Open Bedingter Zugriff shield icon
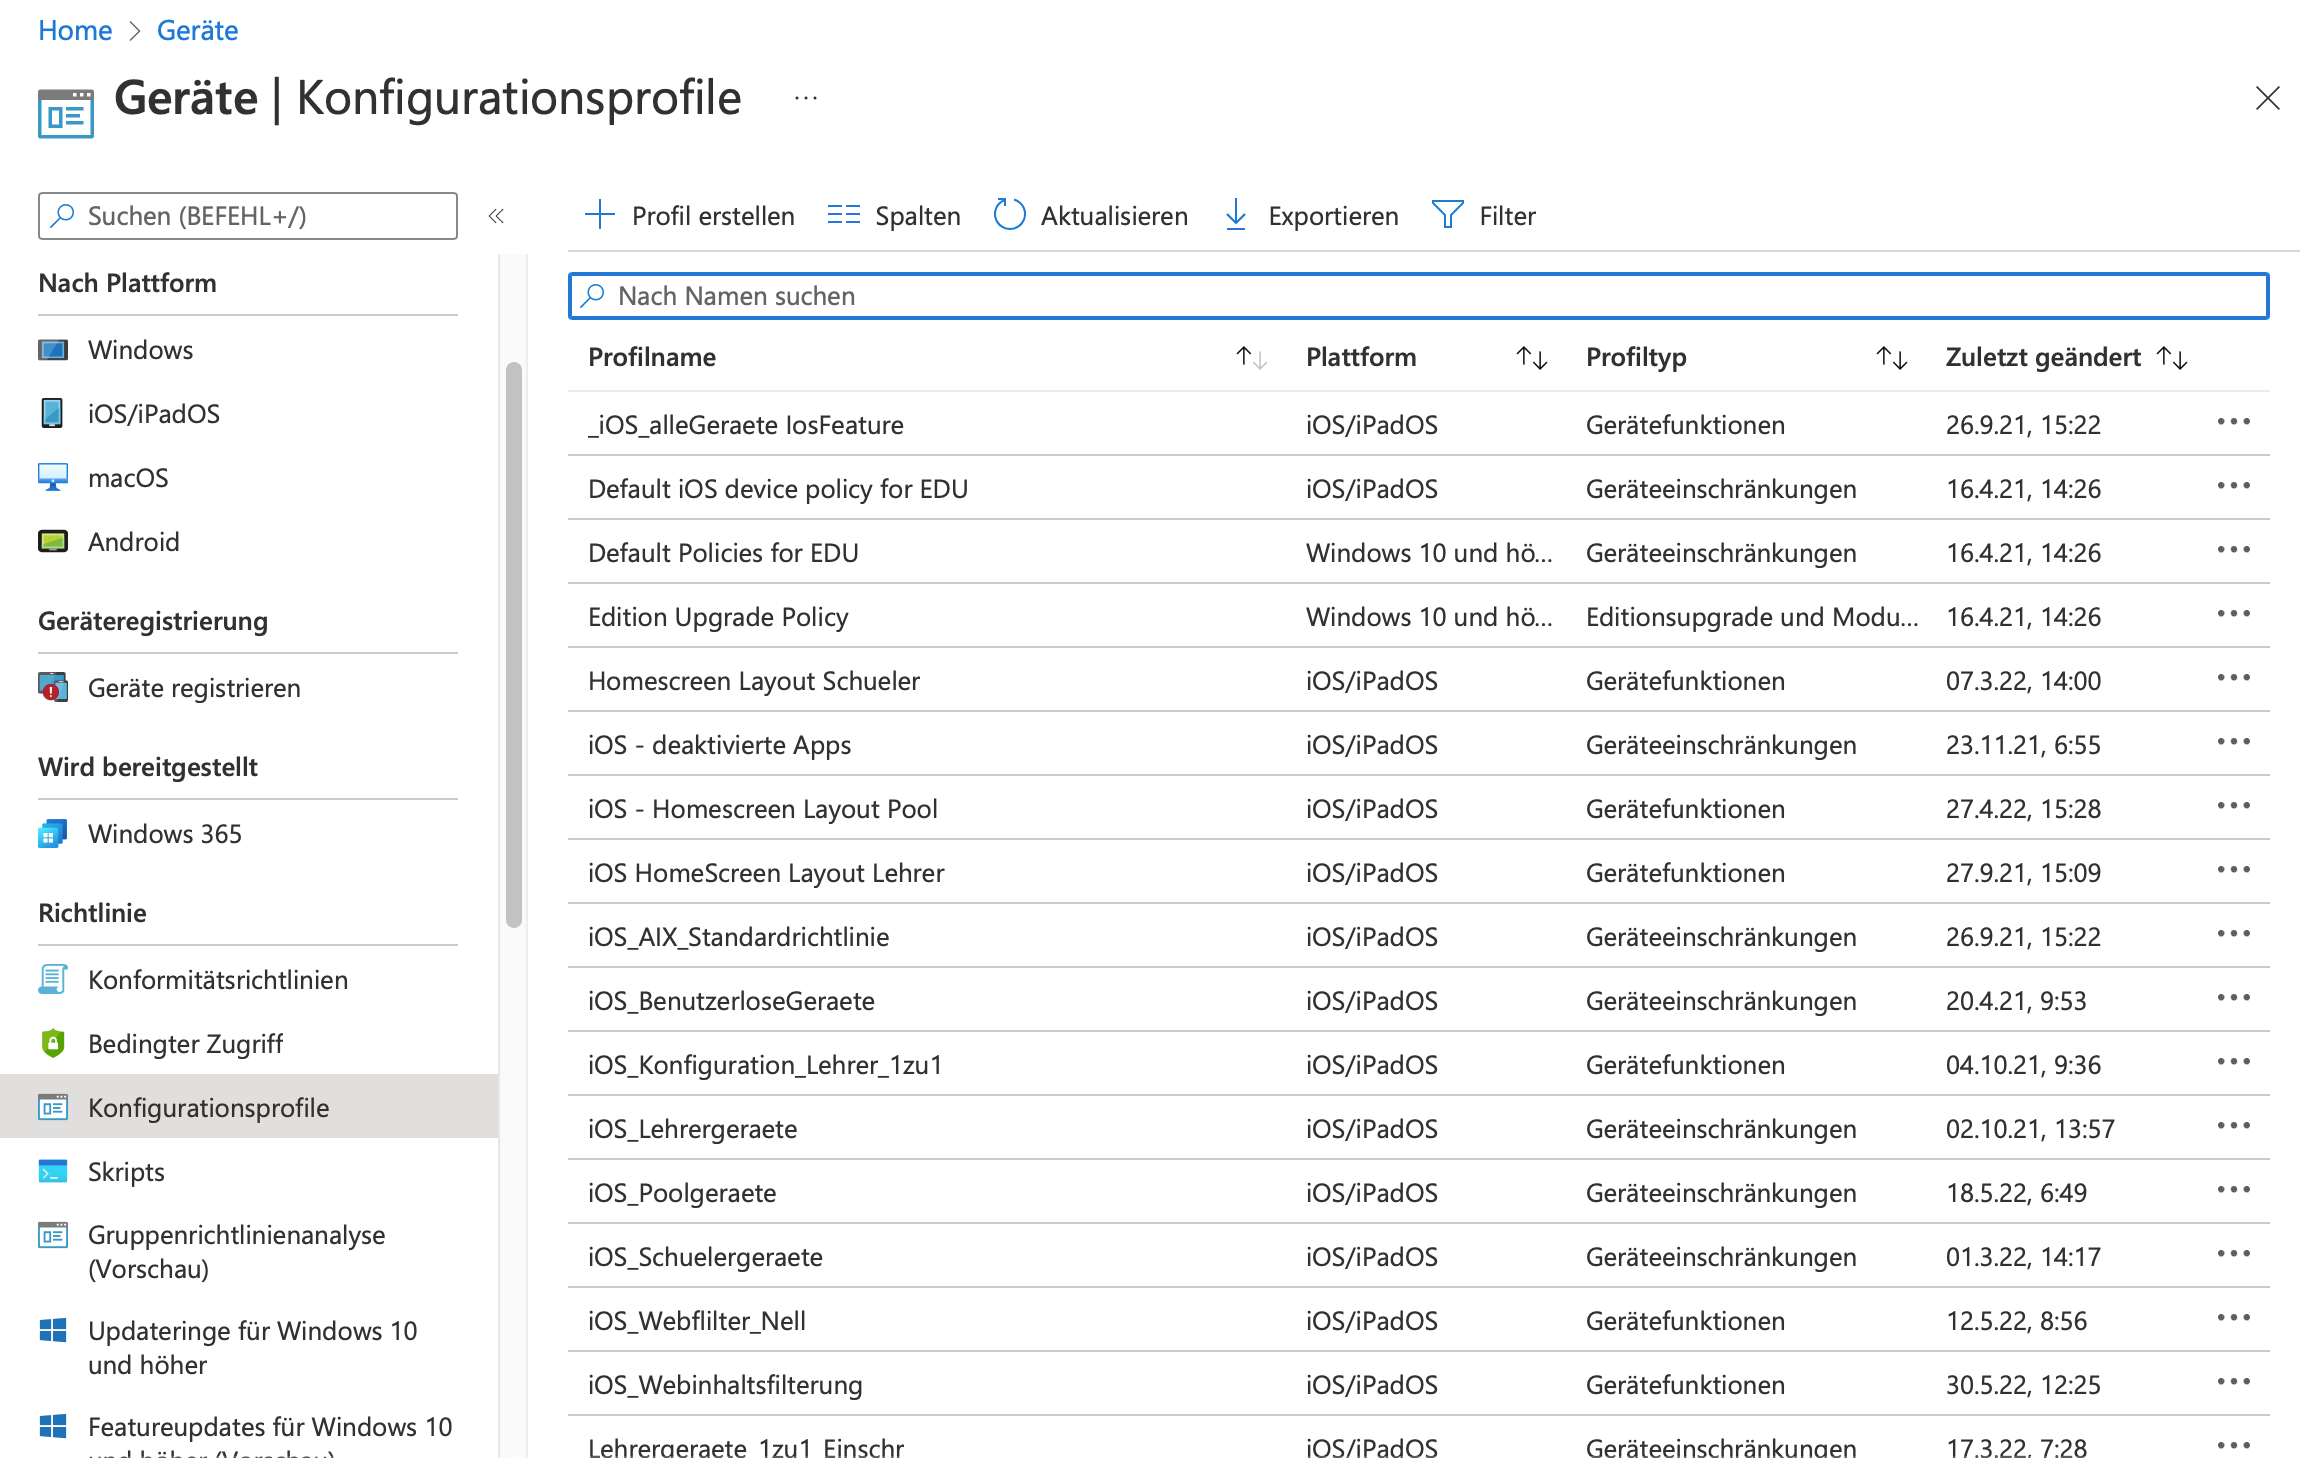The width and height of the screenshot is (2310, 1458). point(53,1043)
